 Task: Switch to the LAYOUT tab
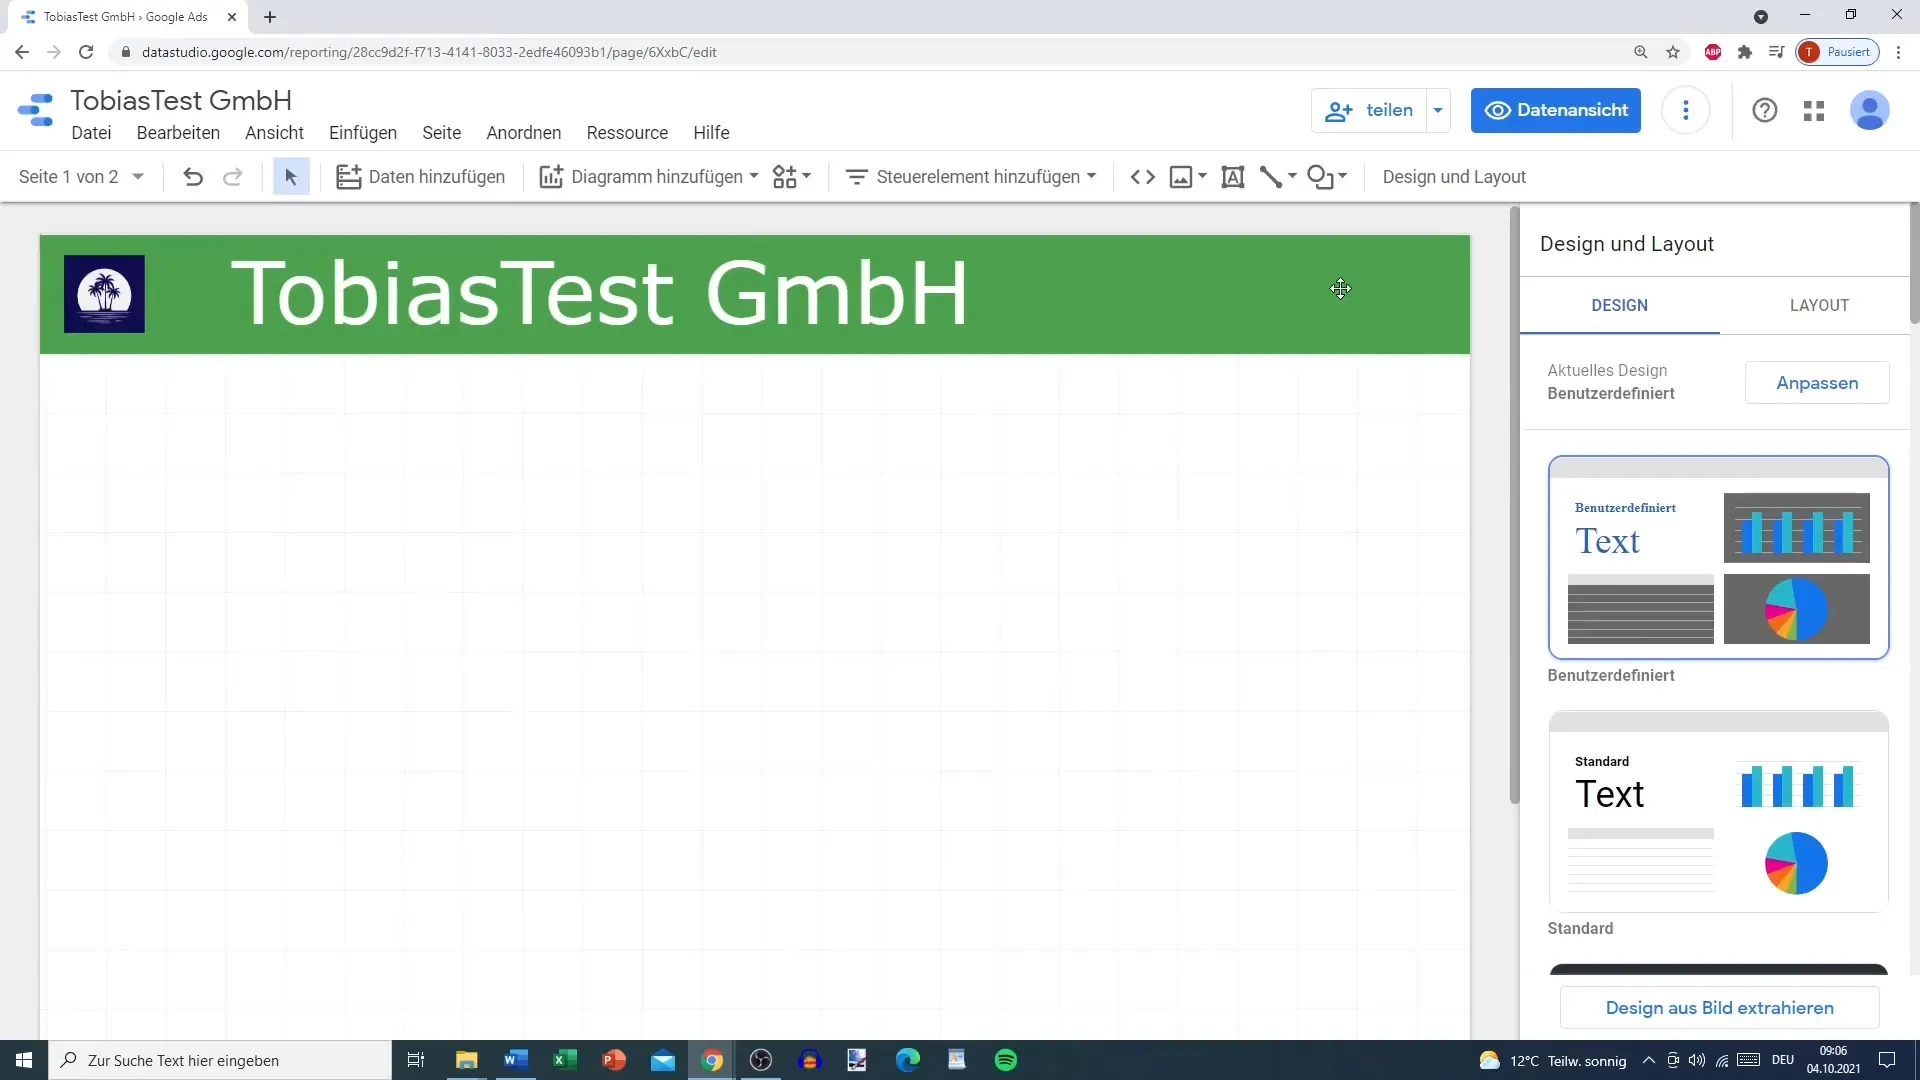[x=1819, y=305]
